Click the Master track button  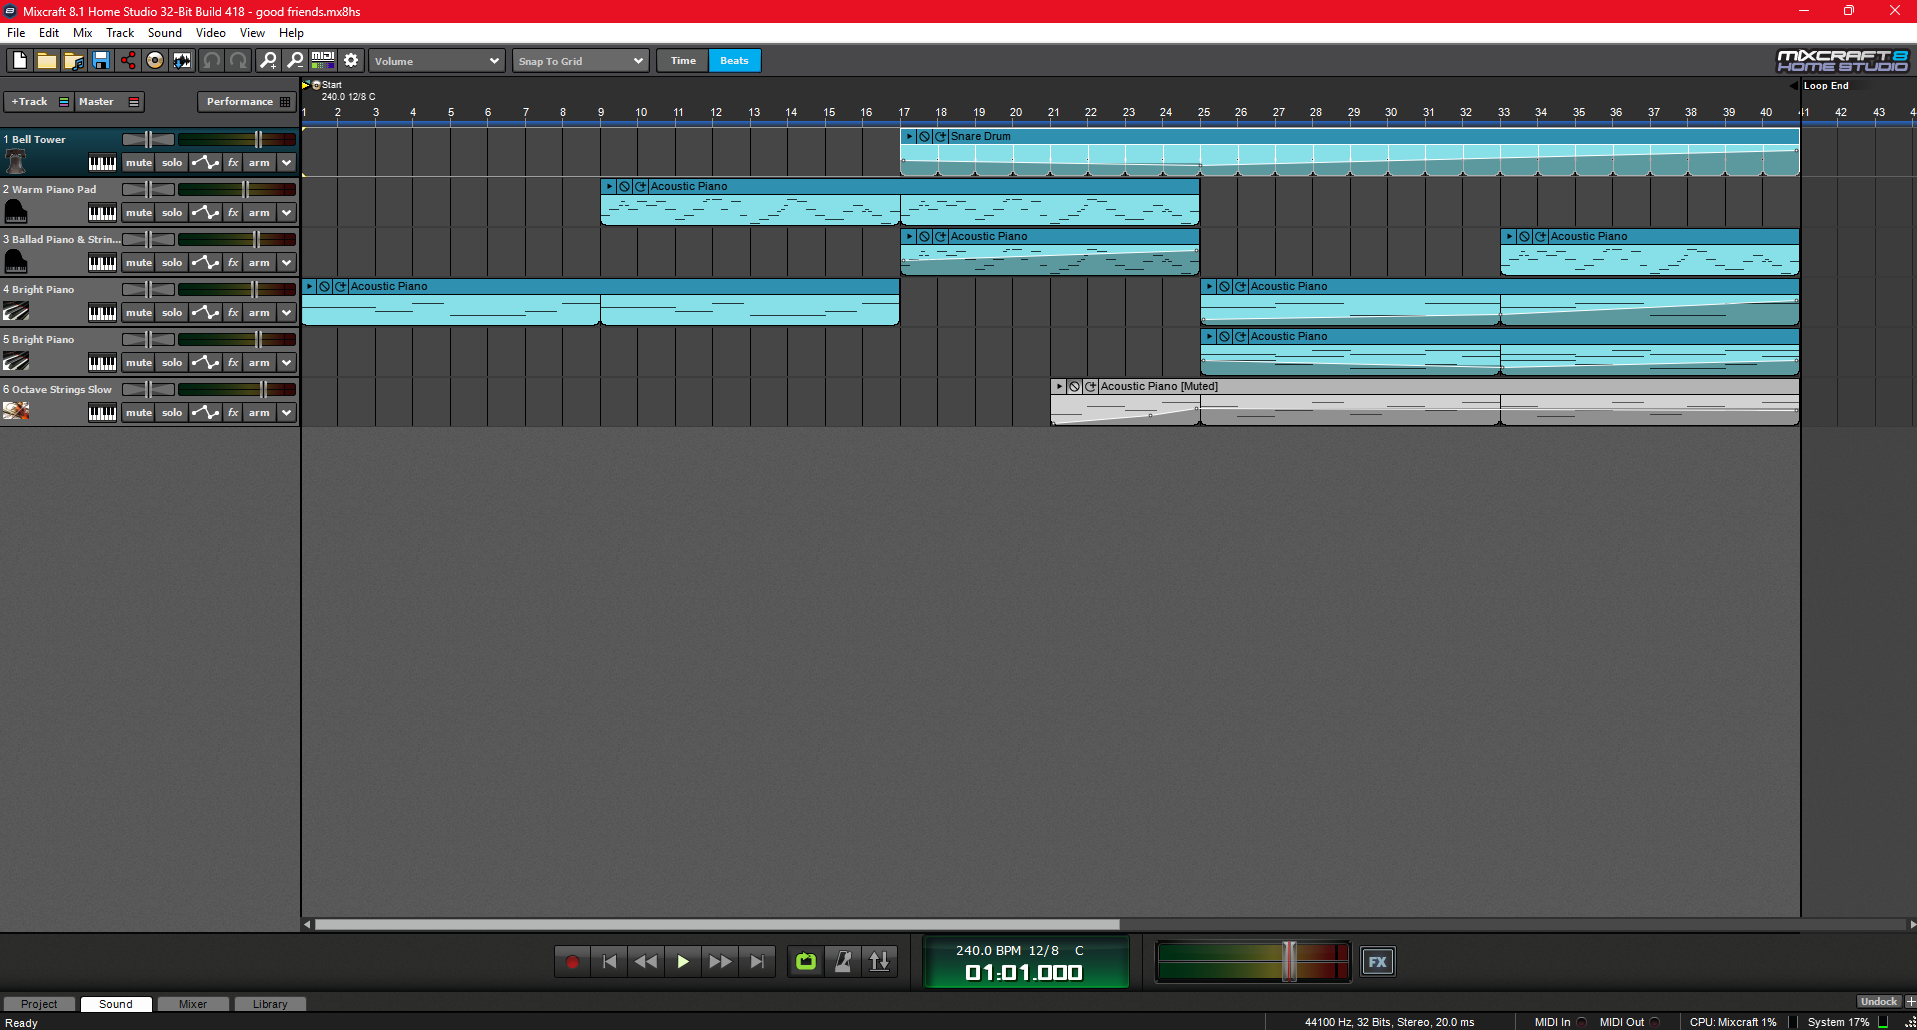click(x=109, y=102)
